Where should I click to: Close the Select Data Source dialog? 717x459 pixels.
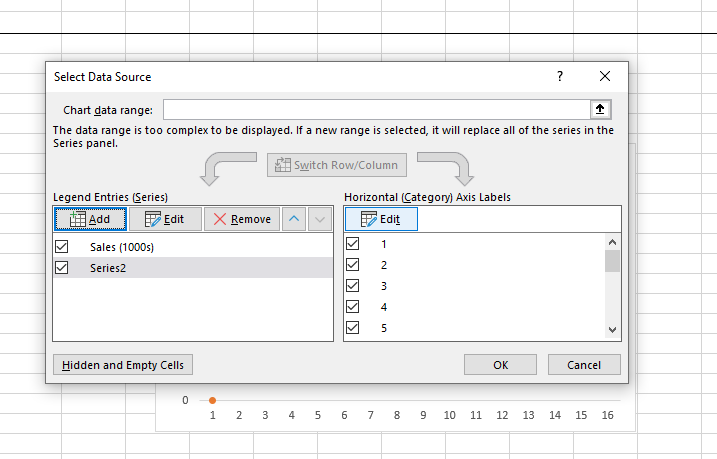pos(605,76)
